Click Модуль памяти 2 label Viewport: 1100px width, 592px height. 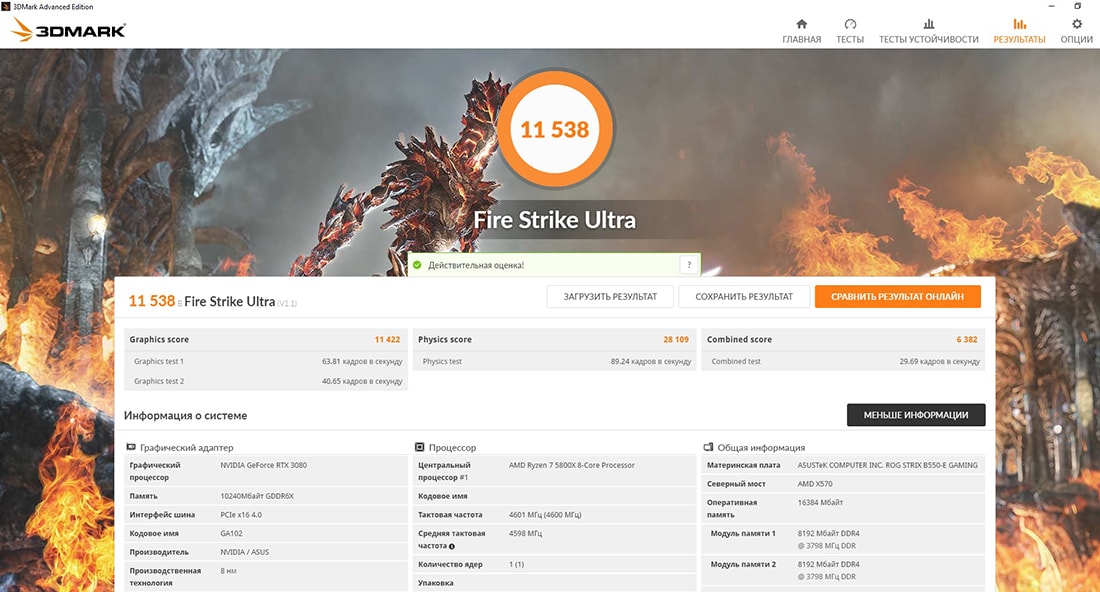point(743,565)
